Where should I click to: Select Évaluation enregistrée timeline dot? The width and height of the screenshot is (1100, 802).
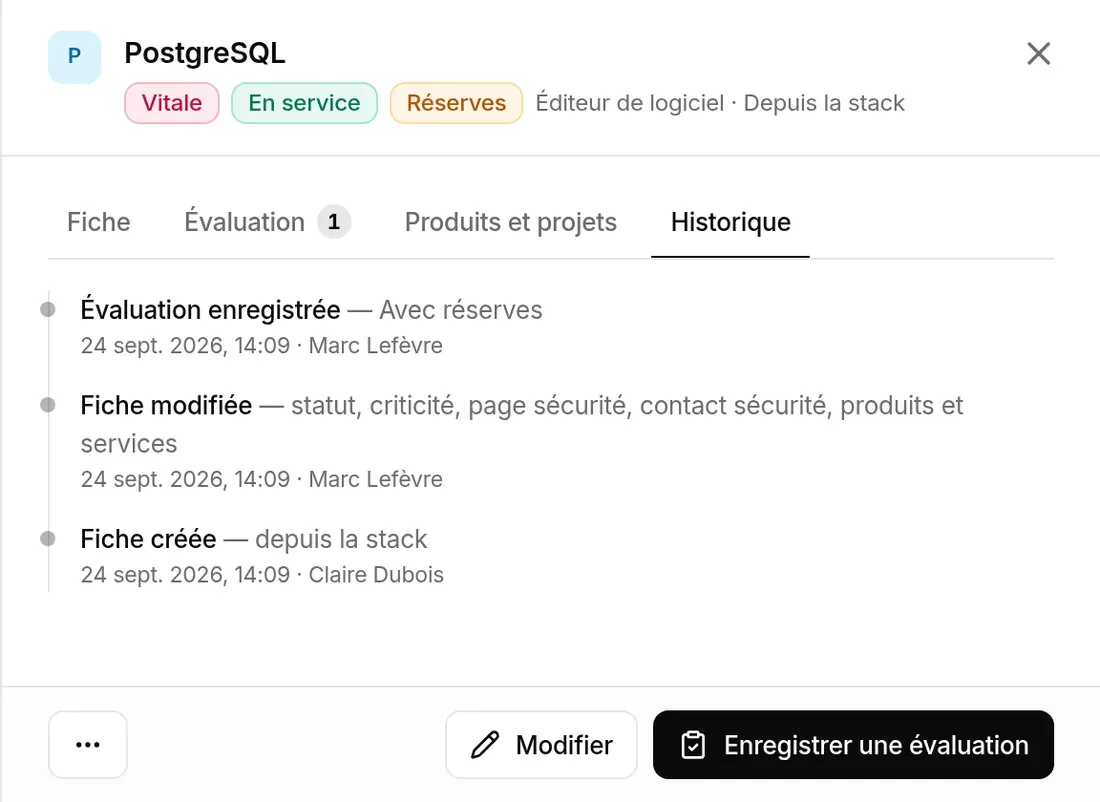tap(48, 309)
